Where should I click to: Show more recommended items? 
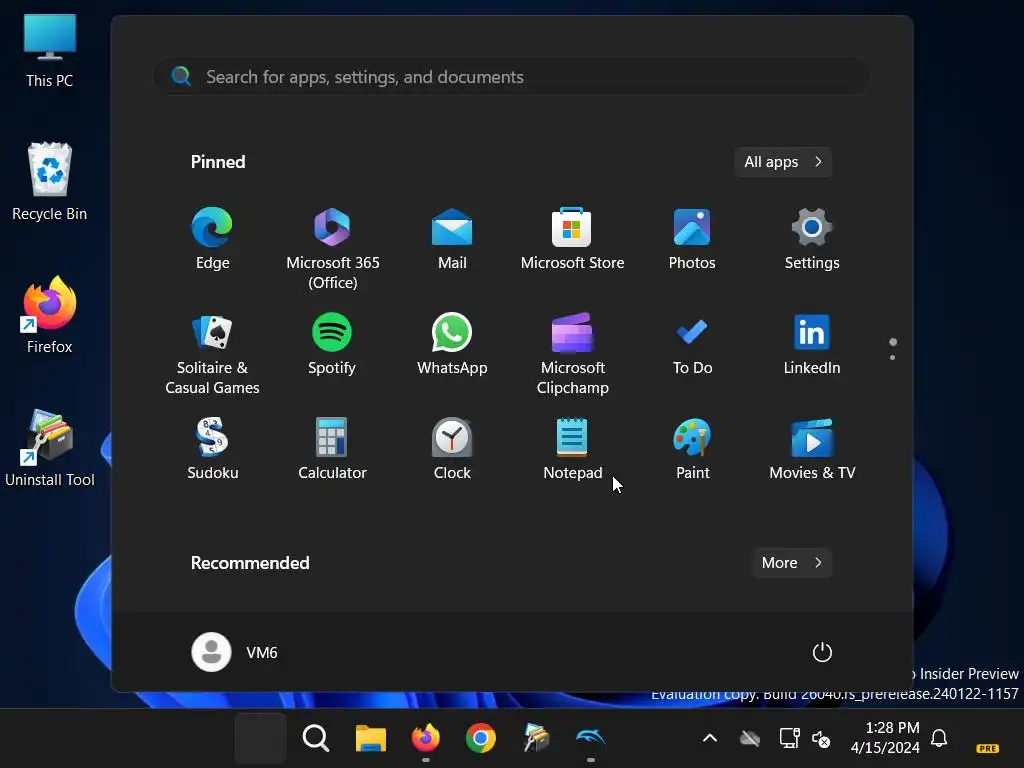click(792, 563)
